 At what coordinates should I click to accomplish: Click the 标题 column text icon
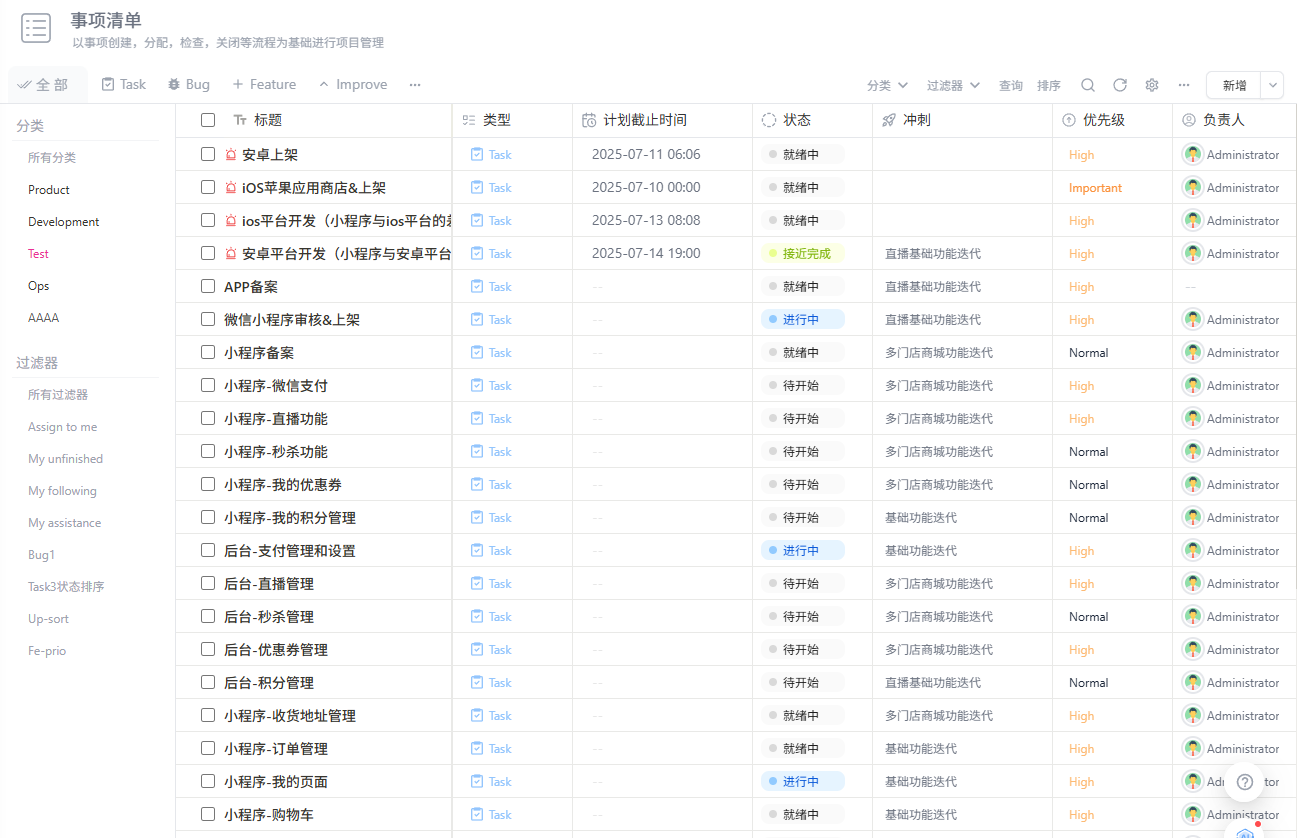tap(240, 120)
